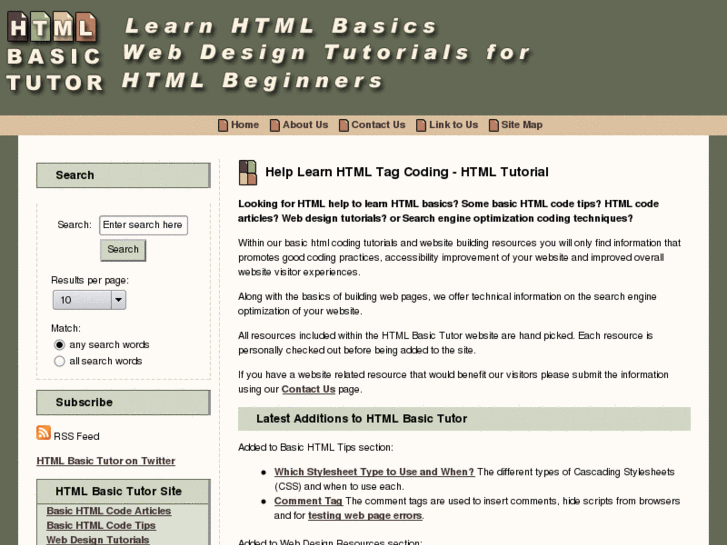Open the Link to Us navigation item
This screenshot has height=545, width=727.
click(453, 125)
